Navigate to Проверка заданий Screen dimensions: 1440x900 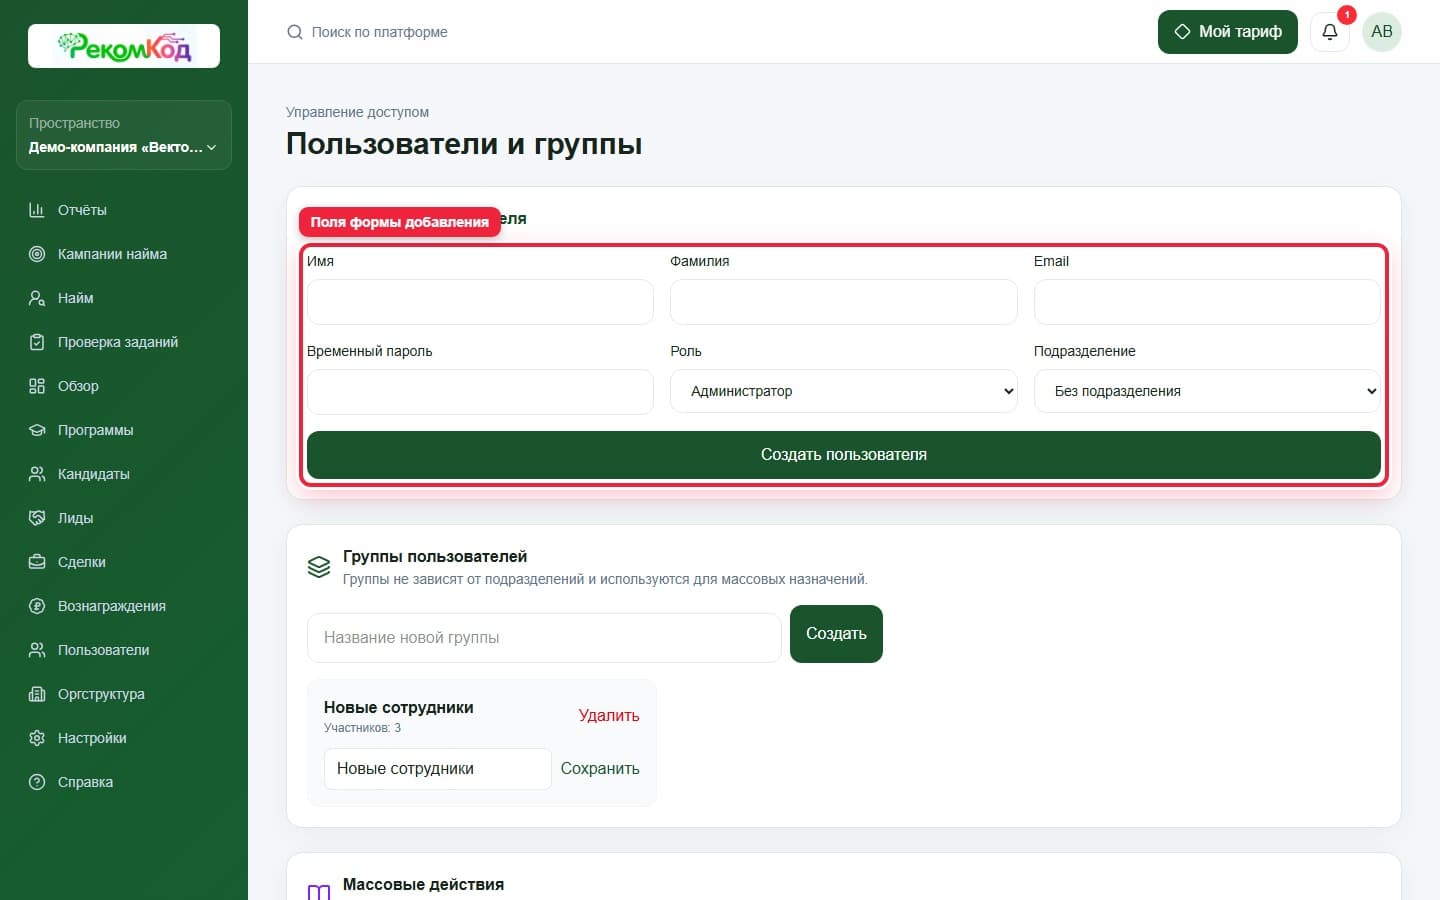coord(124,342)
